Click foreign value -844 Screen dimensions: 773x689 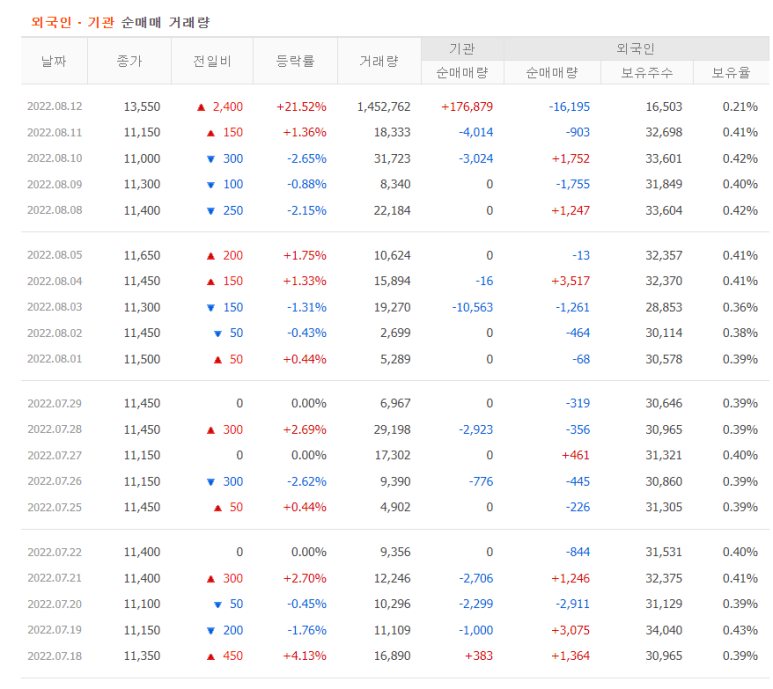pos(578,552)
